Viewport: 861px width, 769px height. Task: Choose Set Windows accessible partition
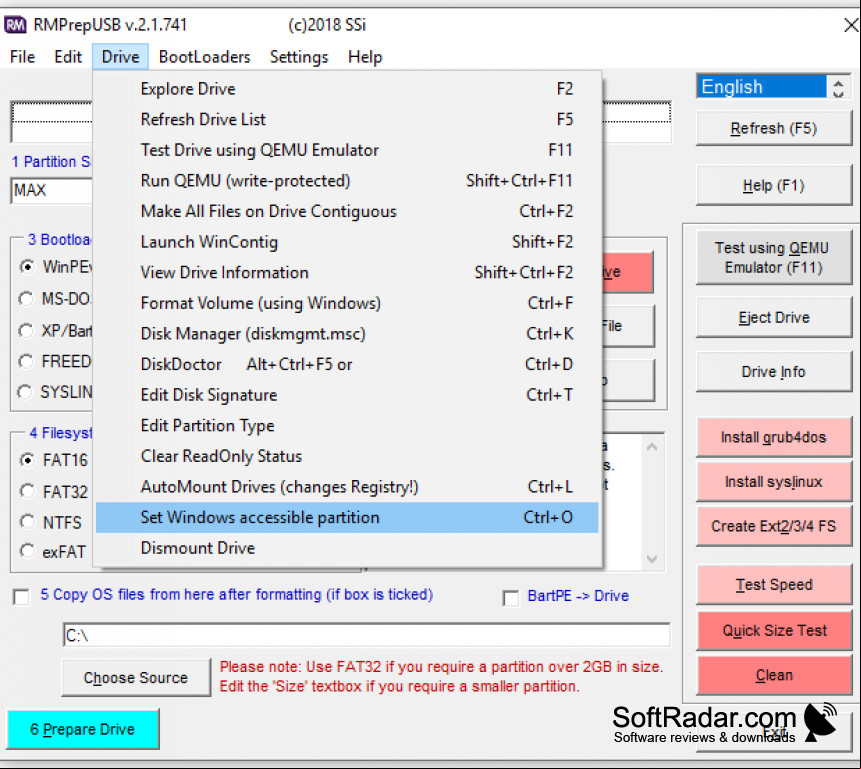click(x=347, y=517)
